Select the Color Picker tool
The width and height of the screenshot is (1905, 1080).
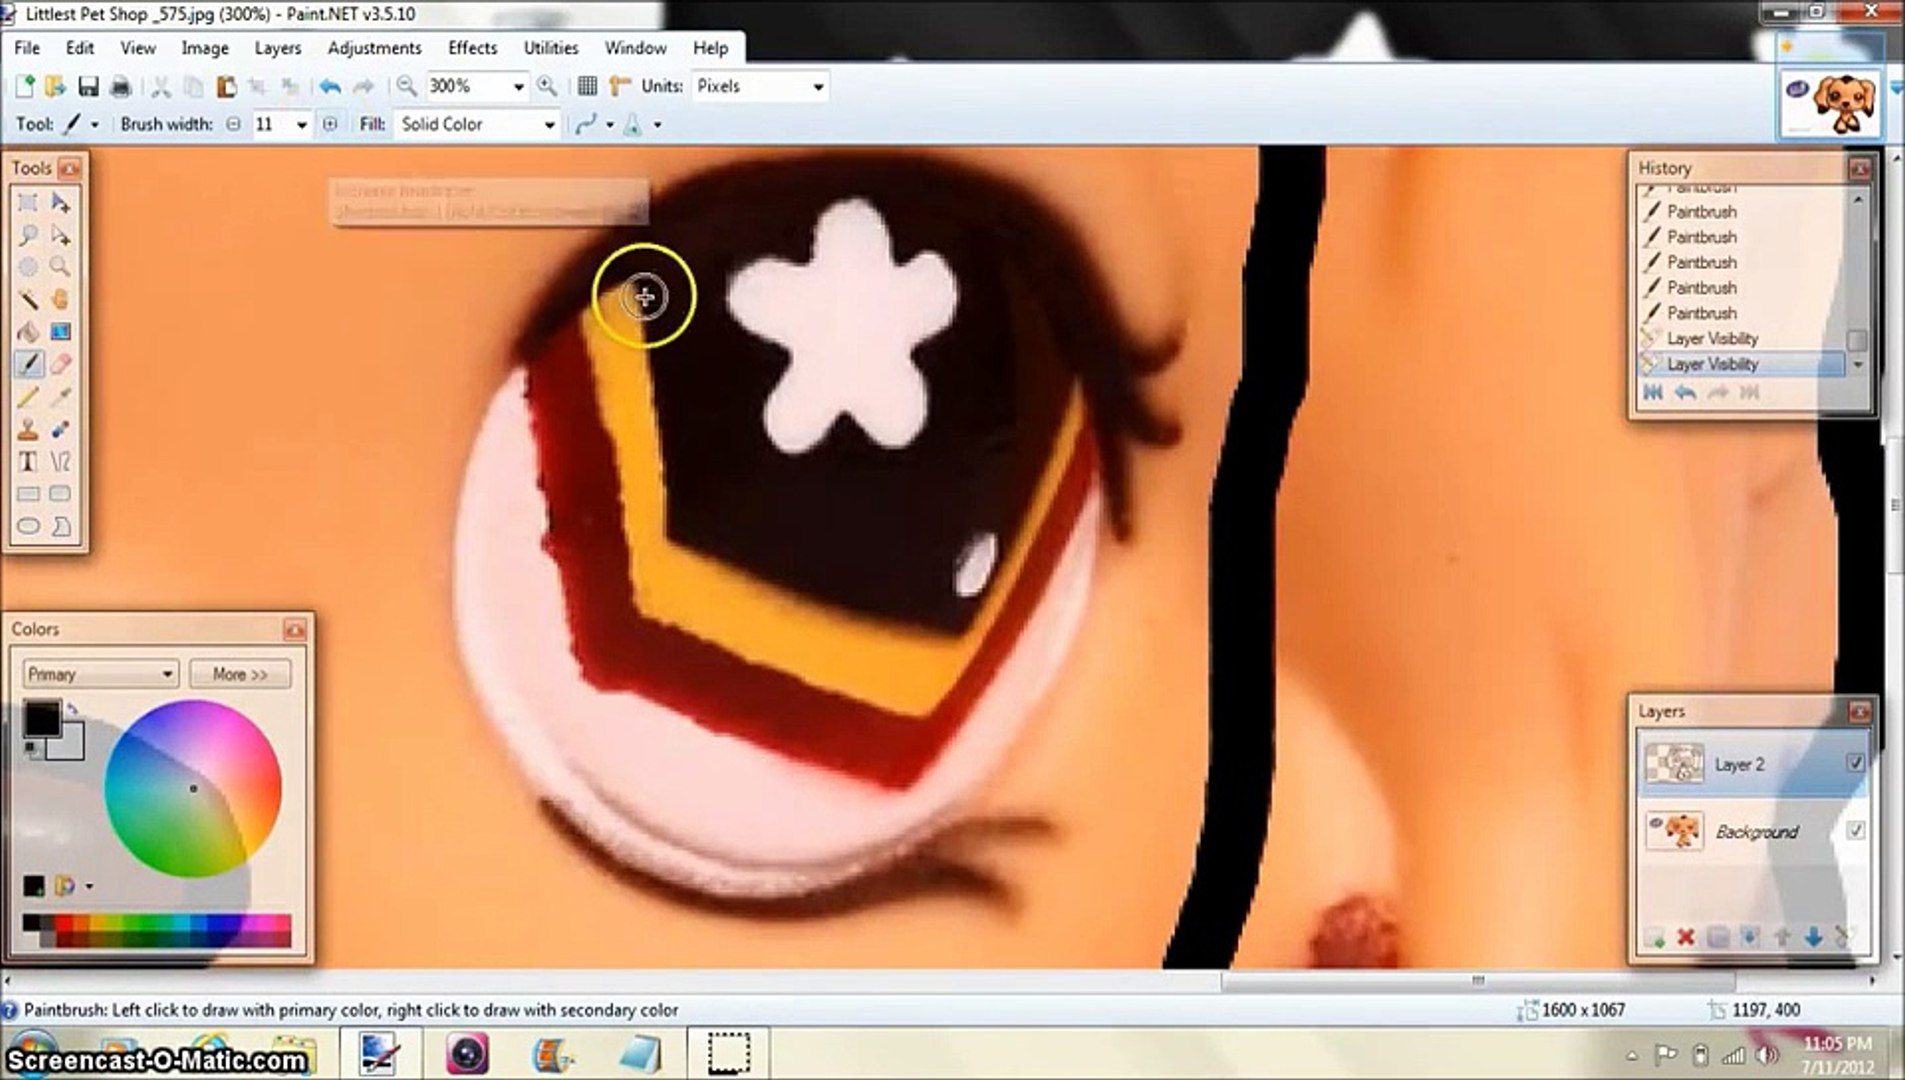[60, 397]
